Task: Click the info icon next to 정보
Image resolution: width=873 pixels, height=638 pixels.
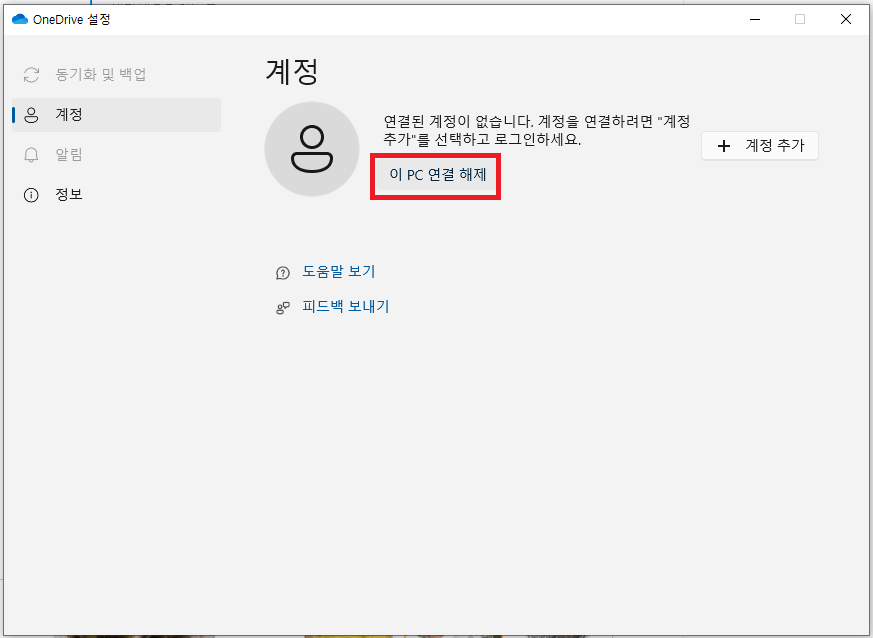Action: [31, 194]
